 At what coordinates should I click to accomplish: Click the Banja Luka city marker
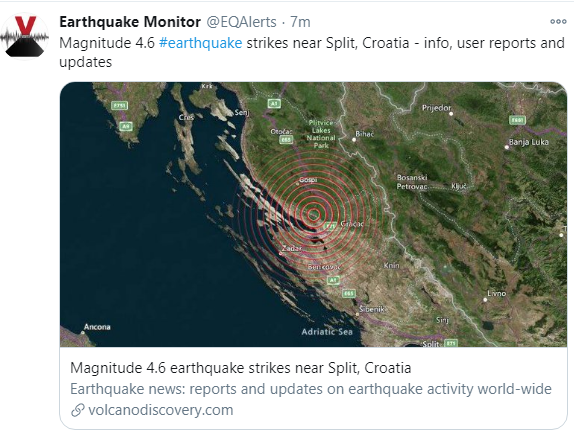pos(507,147)
